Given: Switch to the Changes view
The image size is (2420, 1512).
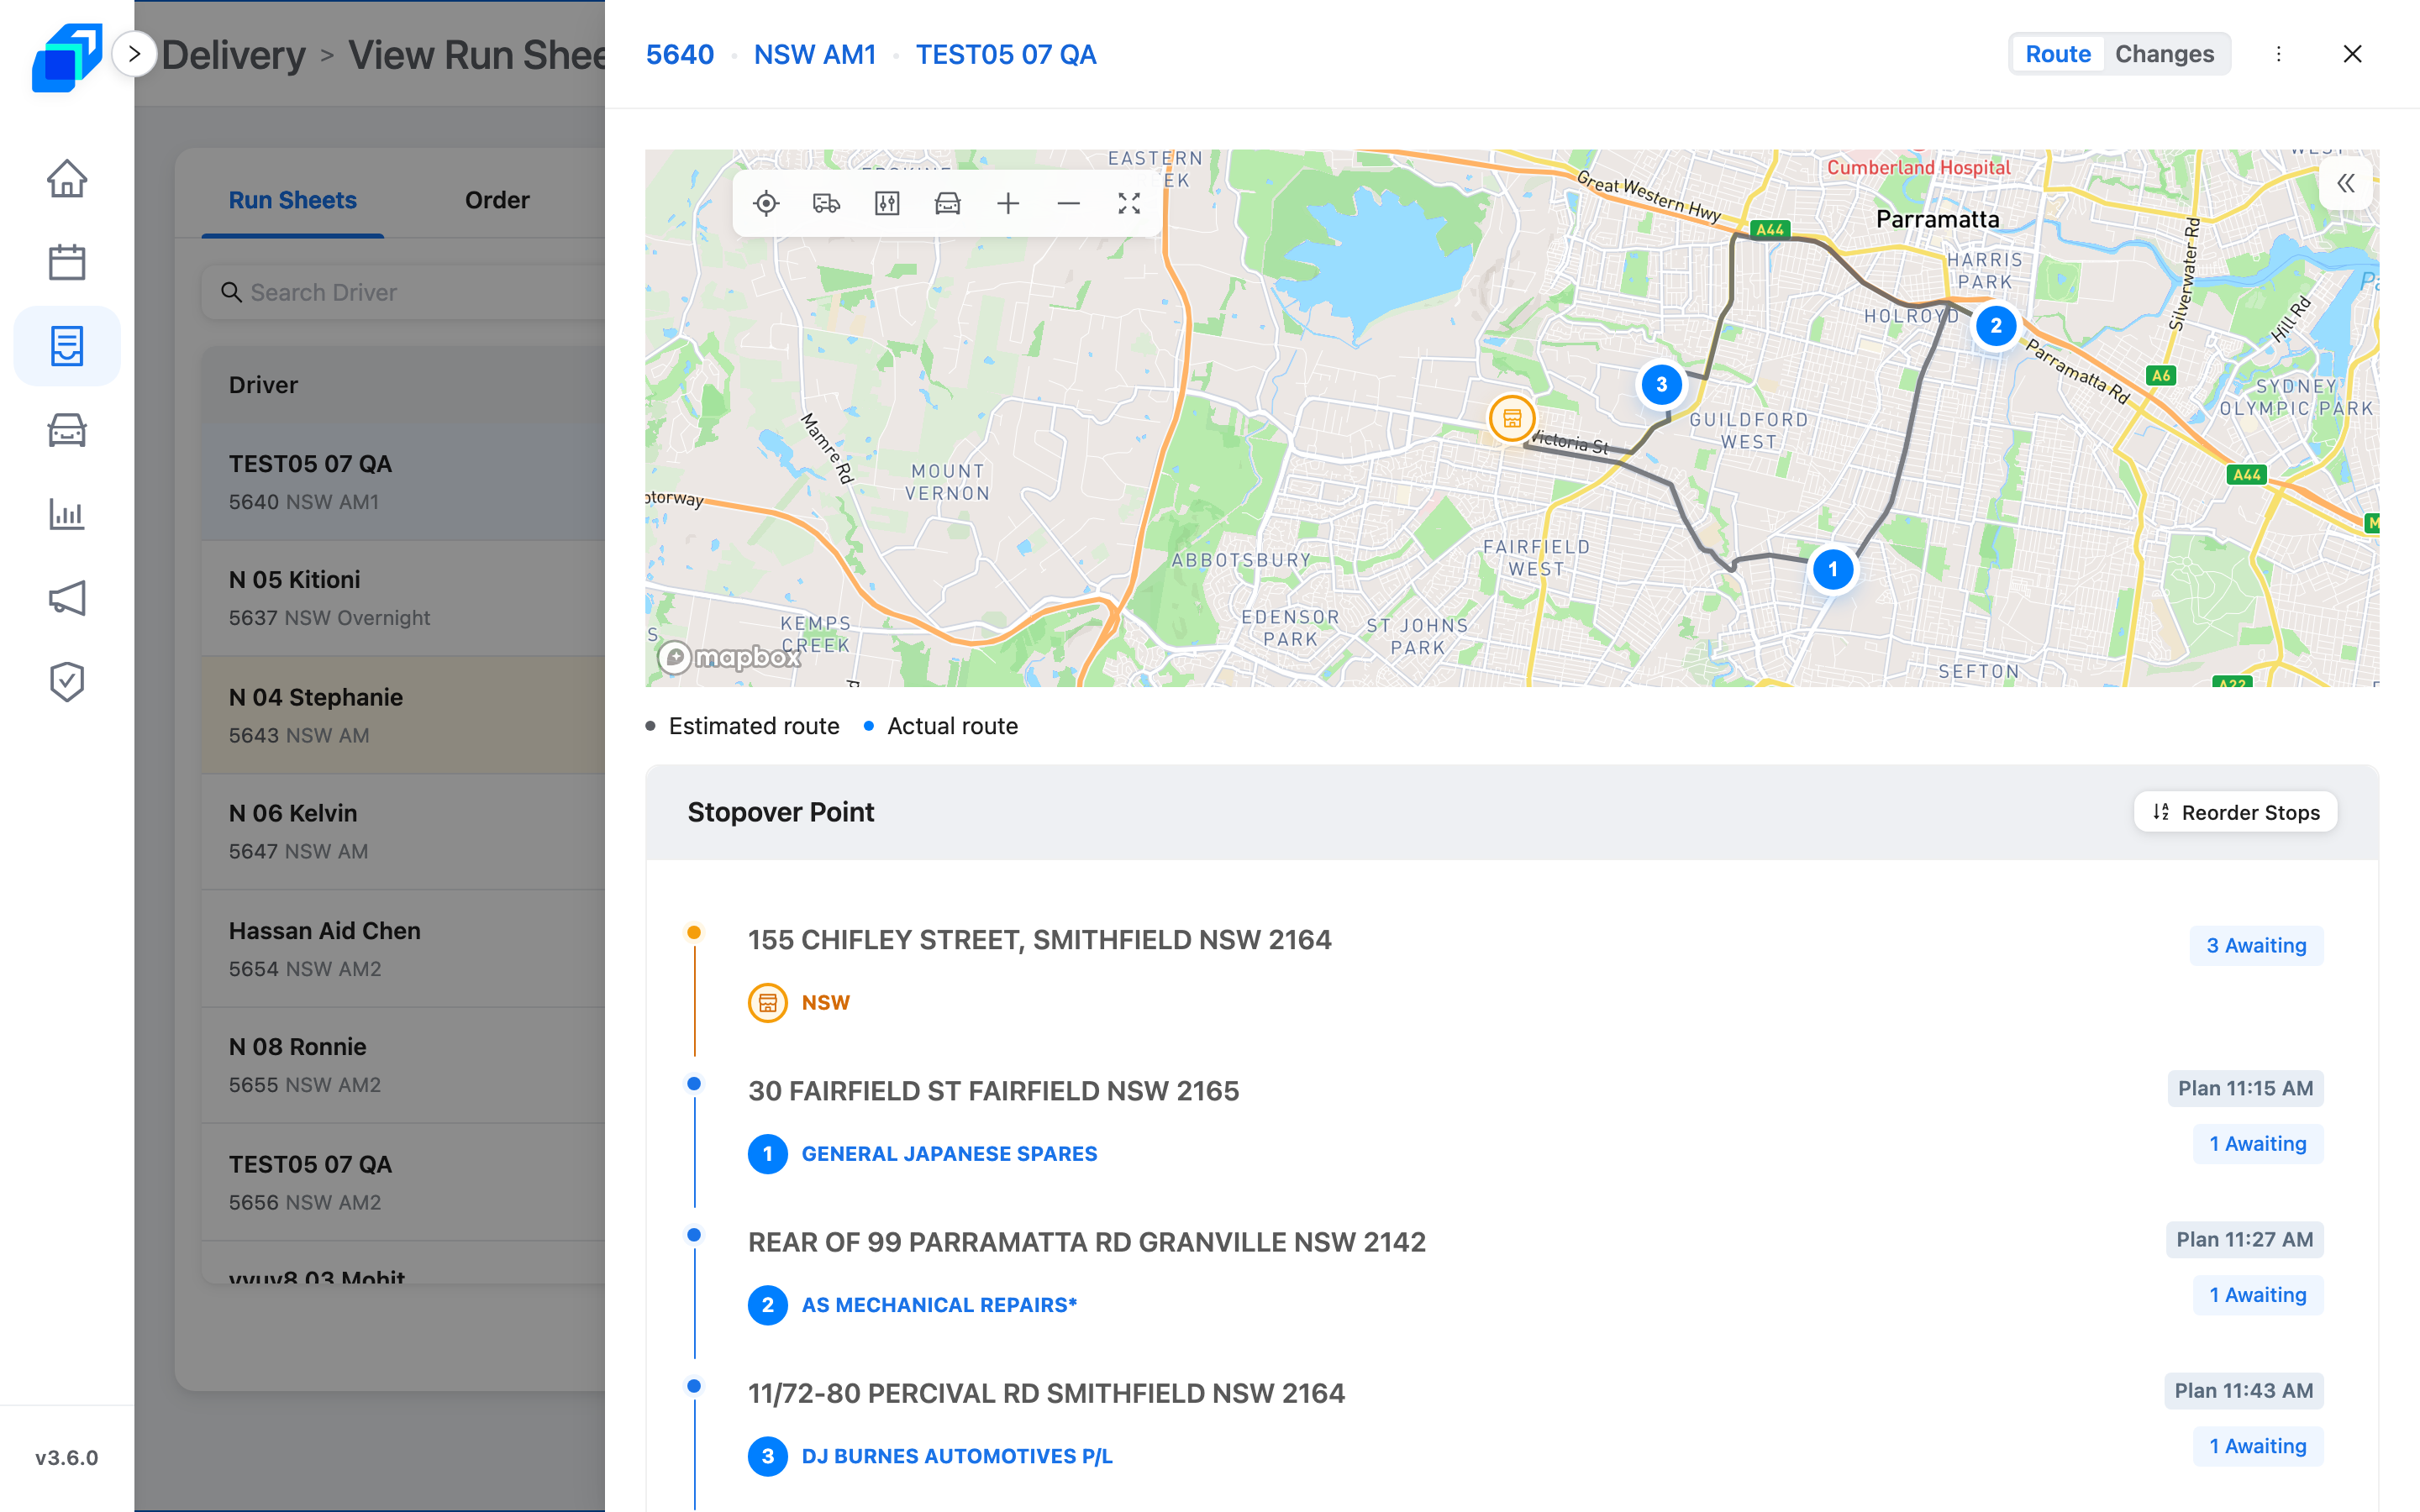Looking at the screenshot, I should 2165,54.
